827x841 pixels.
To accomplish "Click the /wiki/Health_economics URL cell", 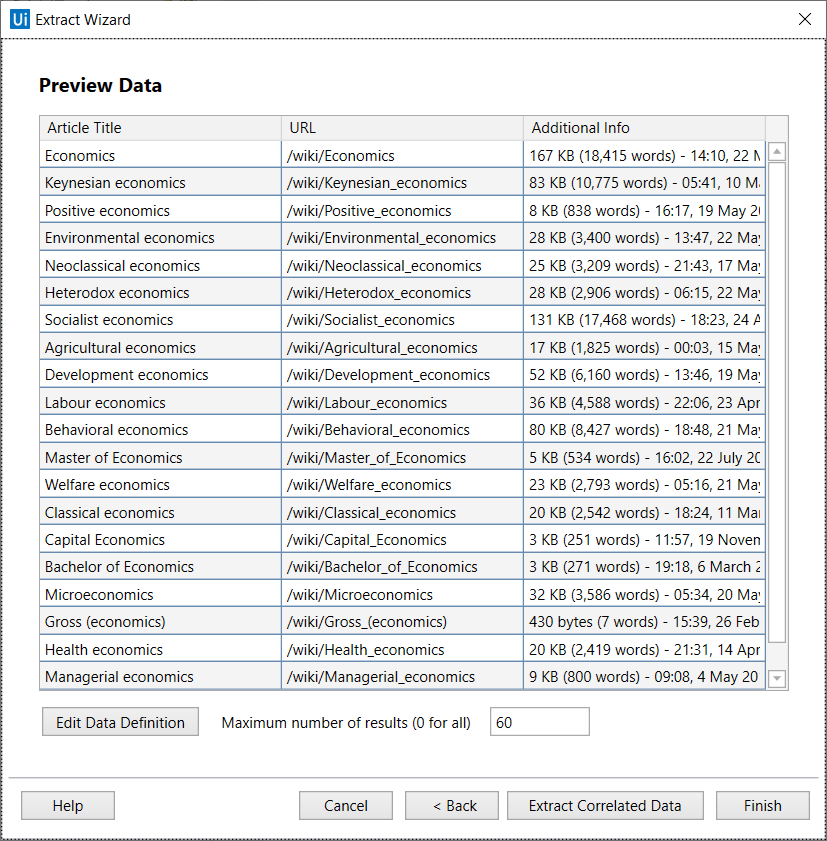I will (400, 649).
